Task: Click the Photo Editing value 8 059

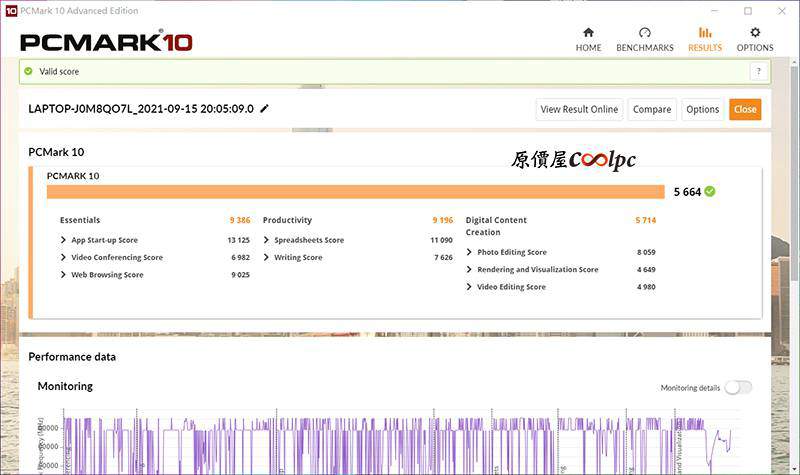Action: tap(646, 252)
